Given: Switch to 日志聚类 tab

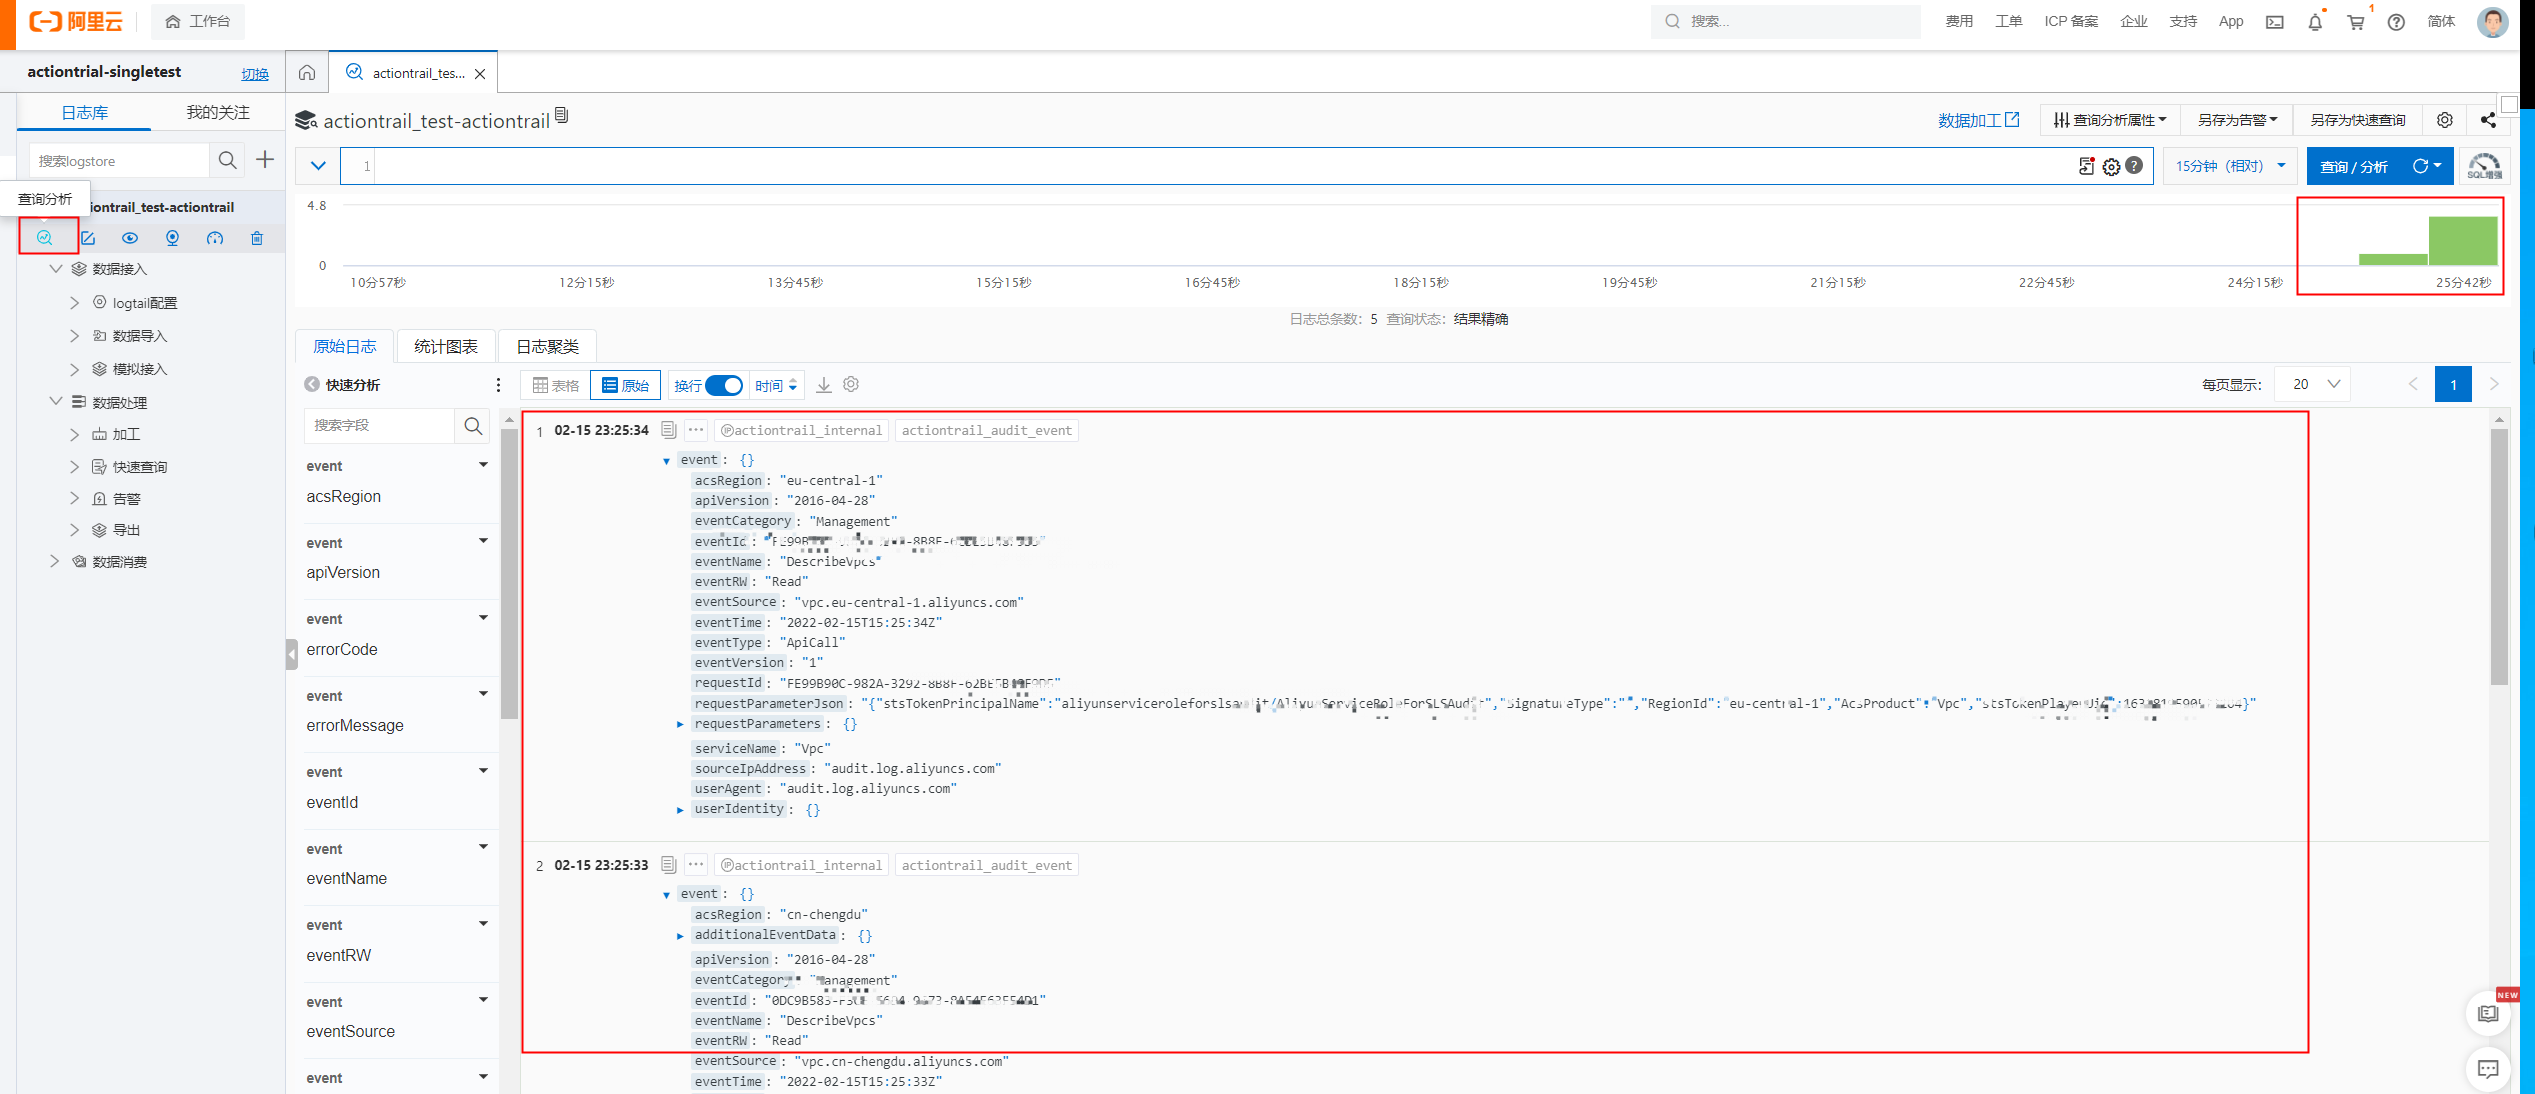Looking at the screenshot, I should (547, 346).
